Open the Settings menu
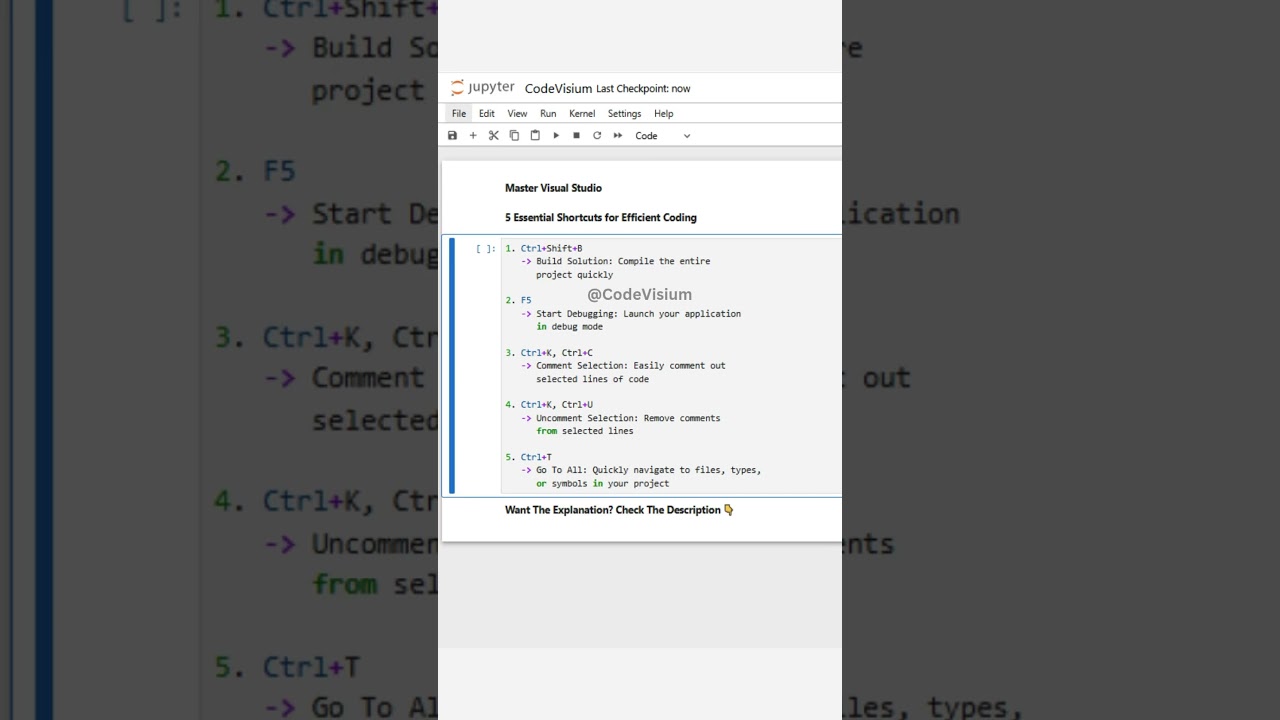The image size is (1280, 720). click(x=624, y=114)
